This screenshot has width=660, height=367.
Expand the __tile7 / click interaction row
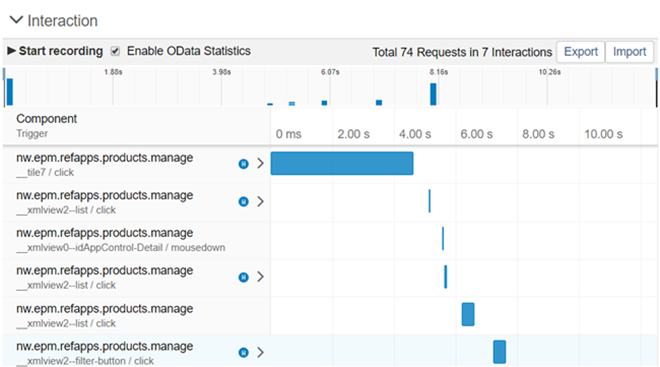(261, 163)
